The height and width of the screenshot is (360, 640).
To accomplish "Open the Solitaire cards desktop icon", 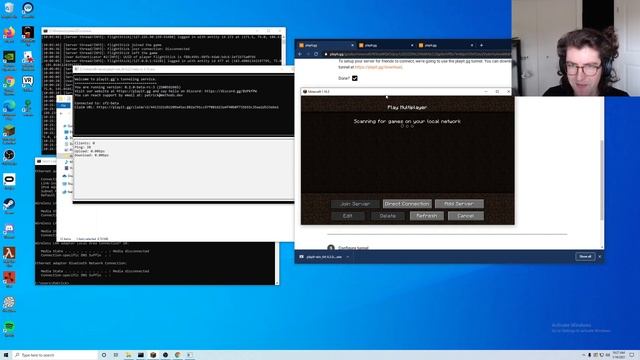I will pos(28,60).
